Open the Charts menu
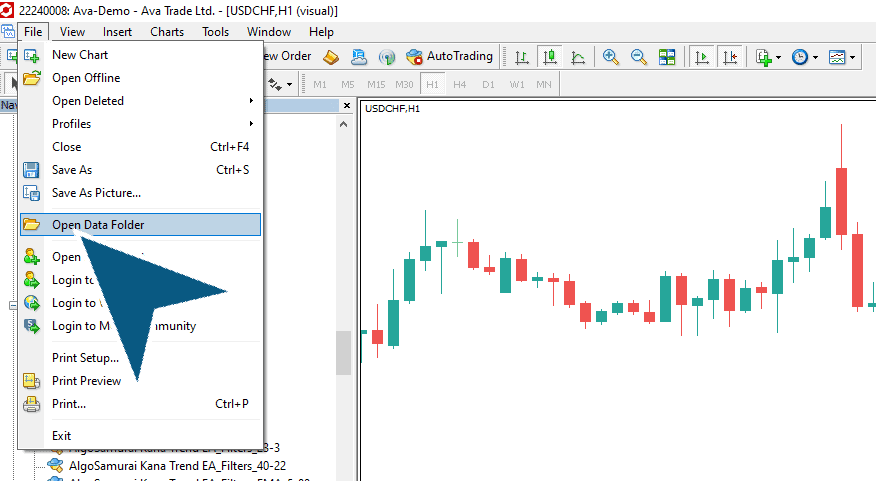The height and width of the screenshot is (481, 876). coord(167,32)
